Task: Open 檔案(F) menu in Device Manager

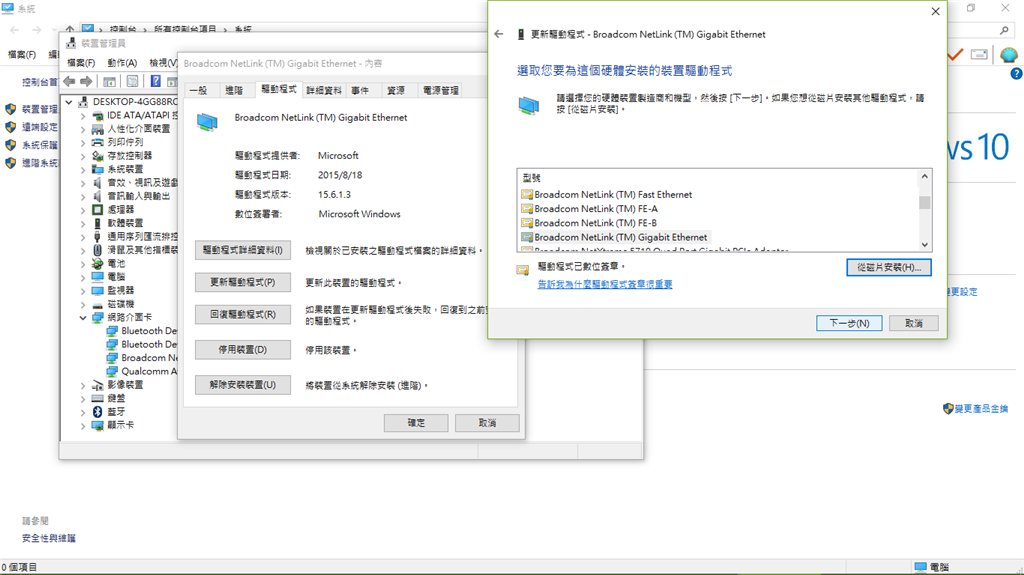Action: point(81,63)
